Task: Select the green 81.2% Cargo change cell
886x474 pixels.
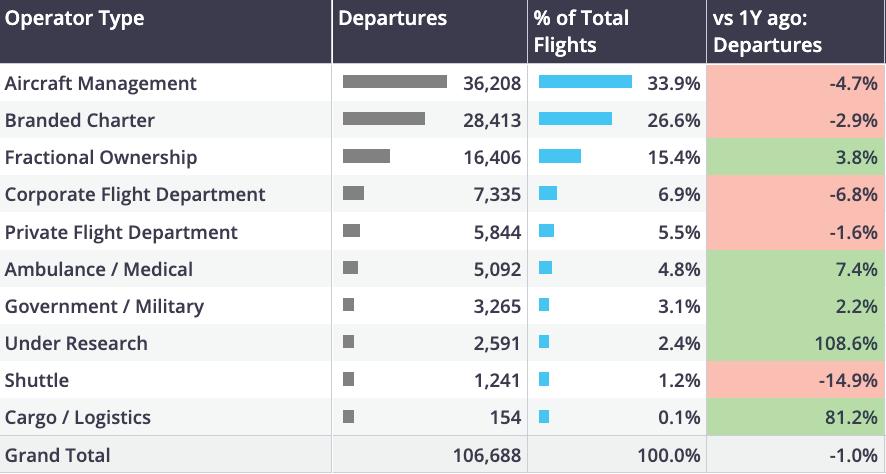Action: click(795, 417)
